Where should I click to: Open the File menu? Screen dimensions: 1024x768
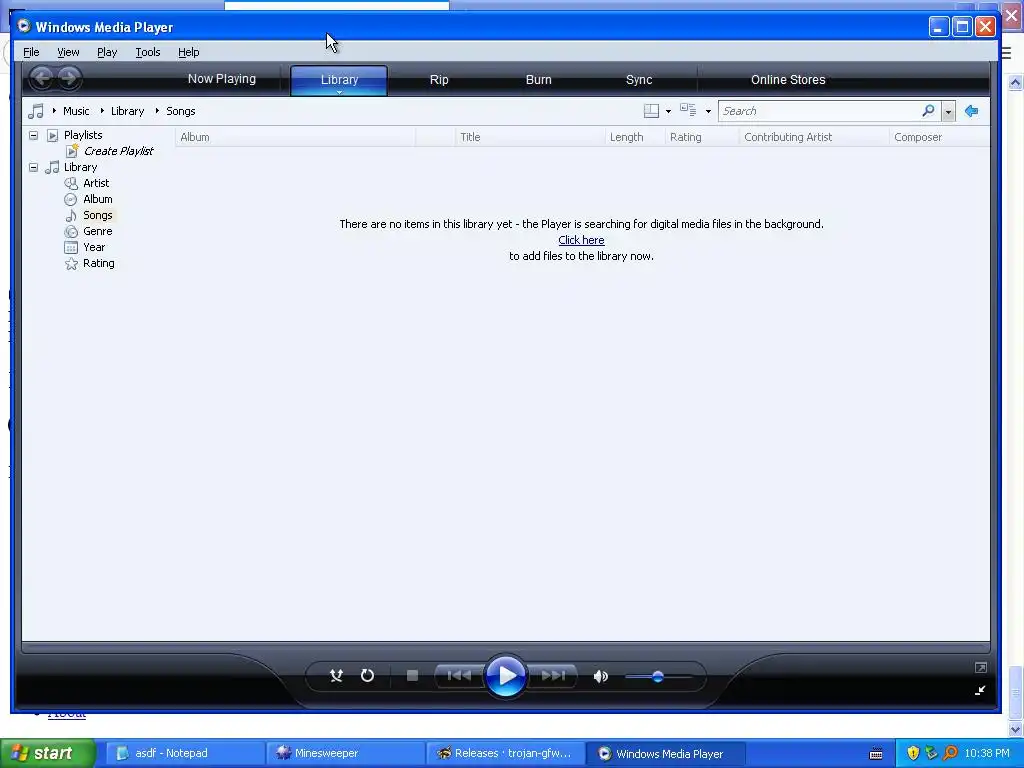(x=31, y=52)
